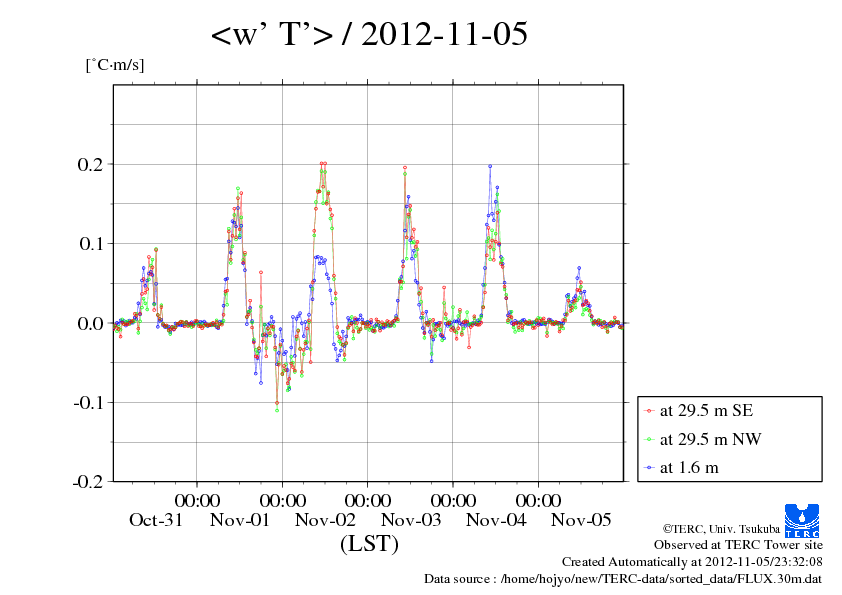Click the -0.2 y-axis tick label
842x595 pixels.
coord(88,482)
